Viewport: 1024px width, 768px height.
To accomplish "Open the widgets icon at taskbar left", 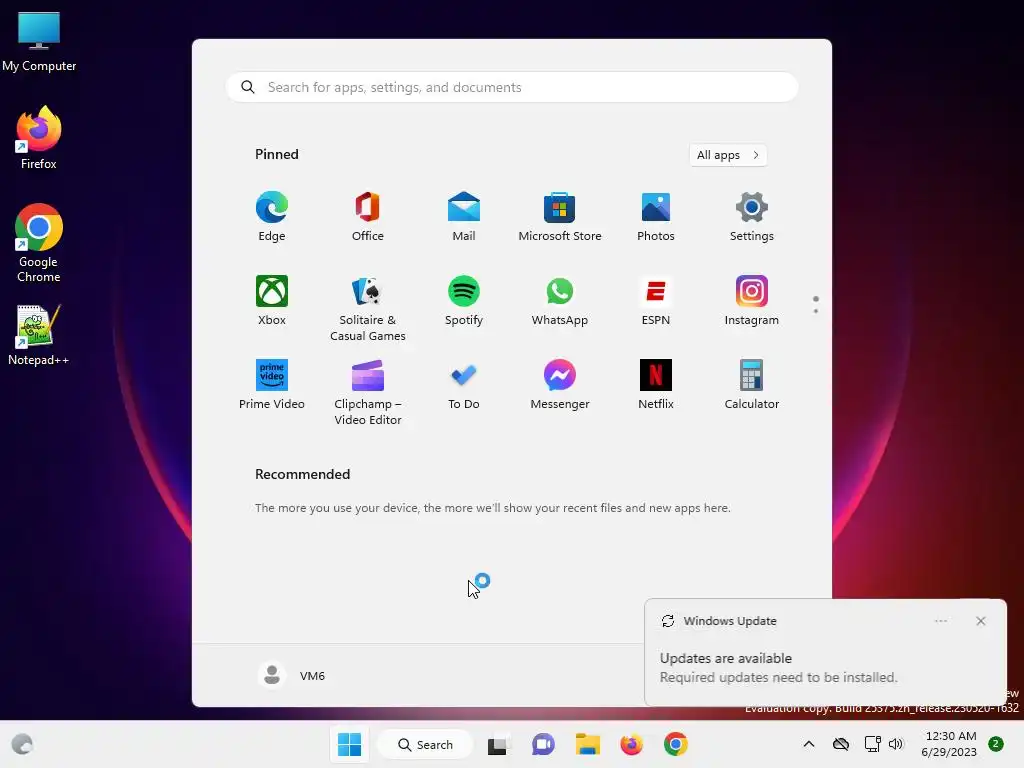I will pyautogui.click(x=22, y=744).
